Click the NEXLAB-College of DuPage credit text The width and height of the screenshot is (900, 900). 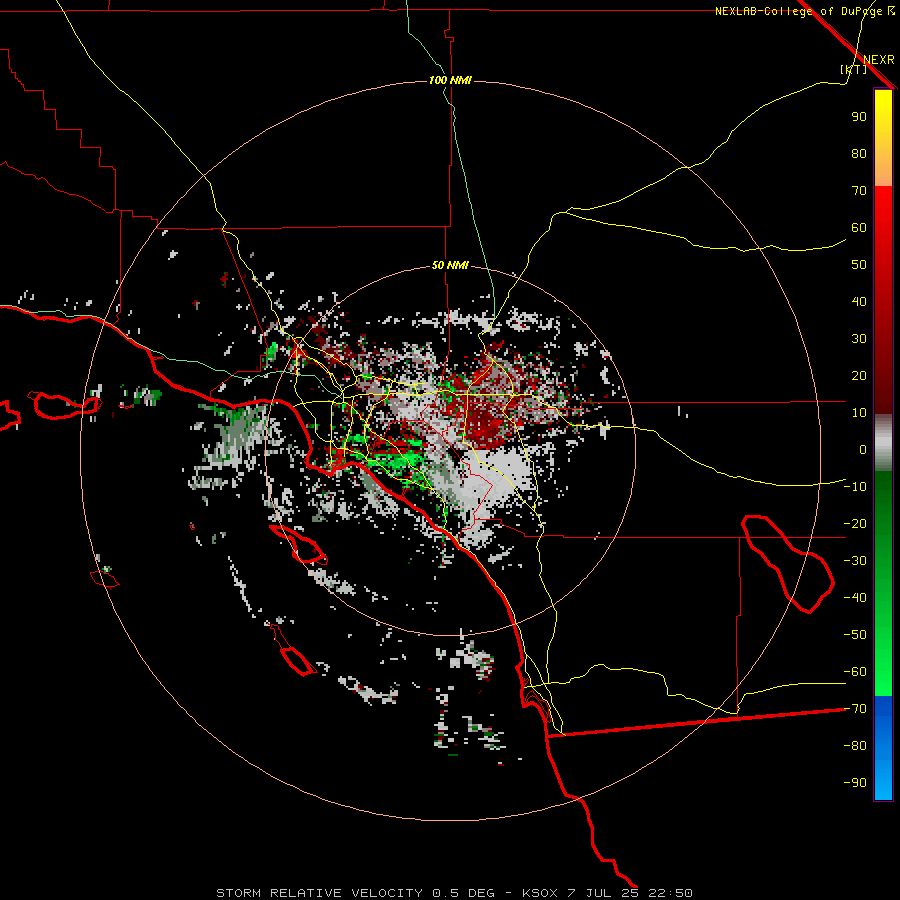[x=804, y=11]
